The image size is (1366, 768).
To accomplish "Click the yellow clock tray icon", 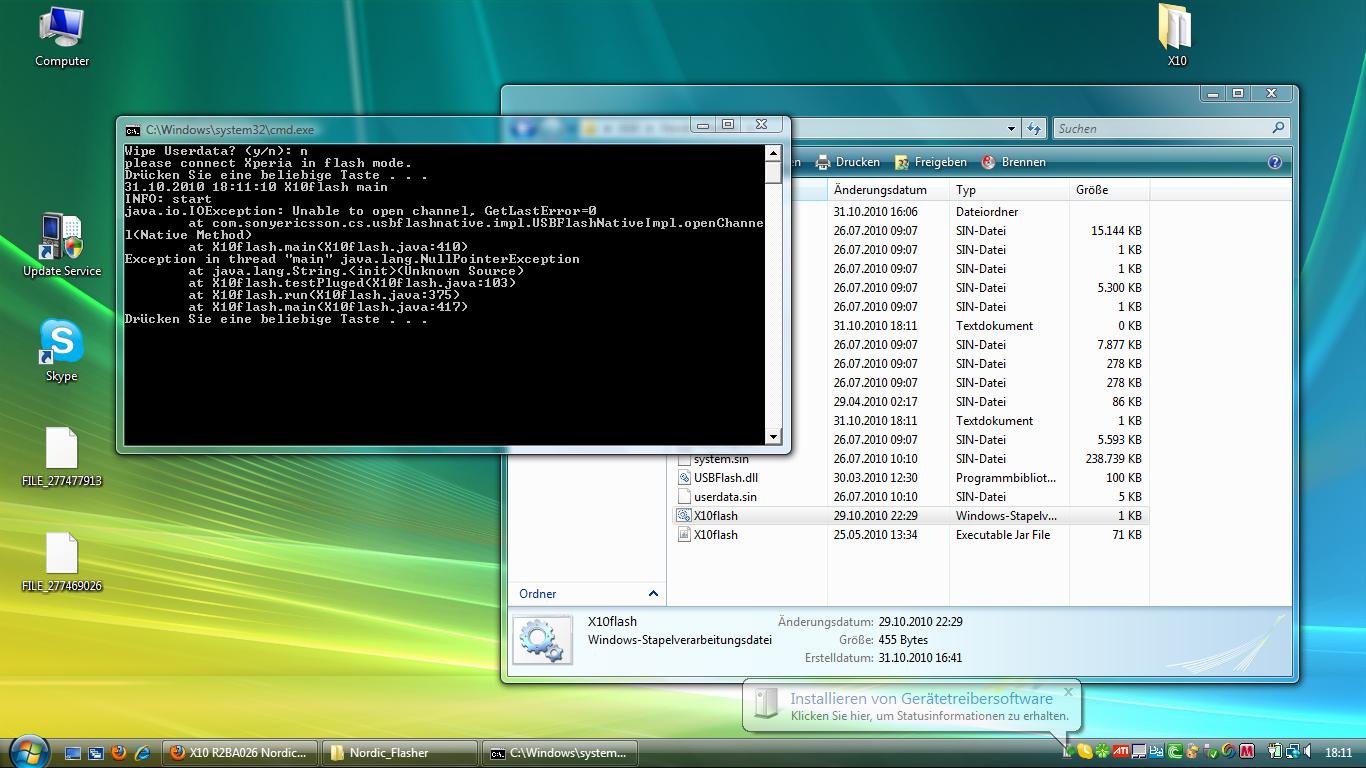I will coord(1085,751).
